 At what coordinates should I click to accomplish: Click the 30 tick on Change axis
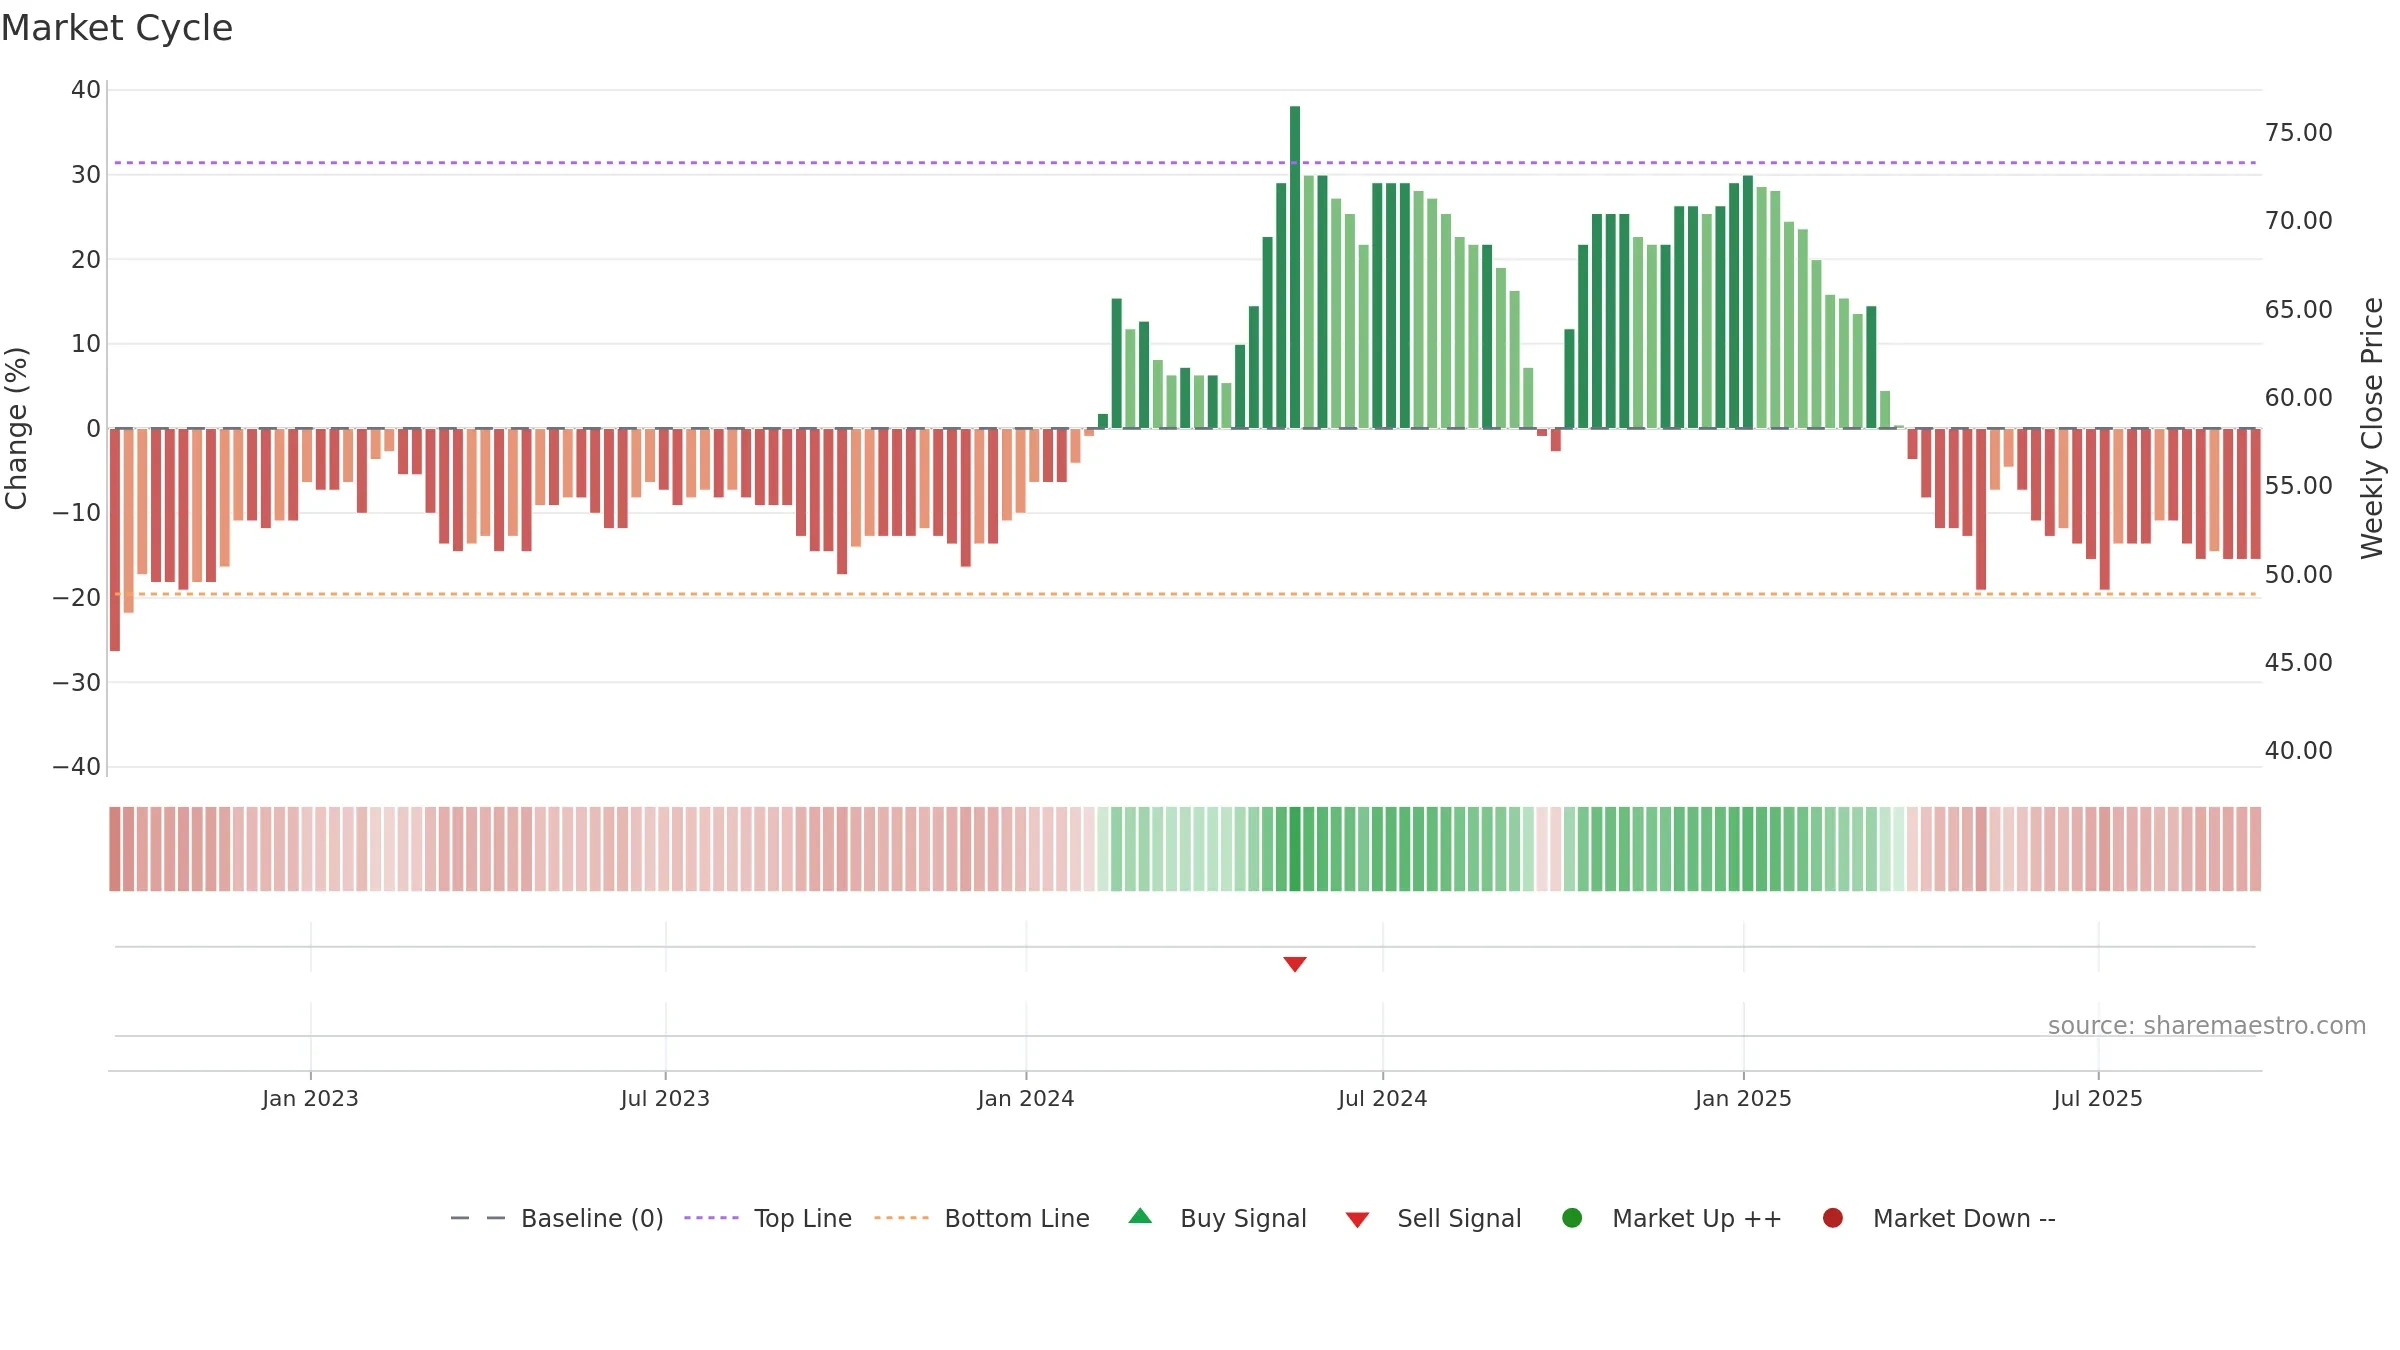(x=86, y=175)
